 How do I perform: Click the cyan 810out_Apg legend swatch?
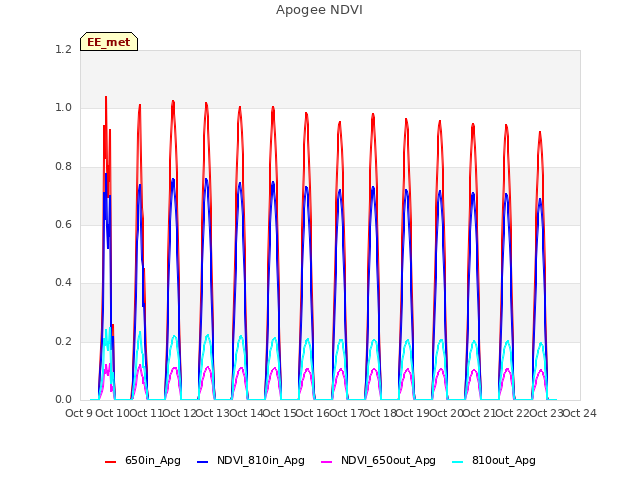[458, 461]
